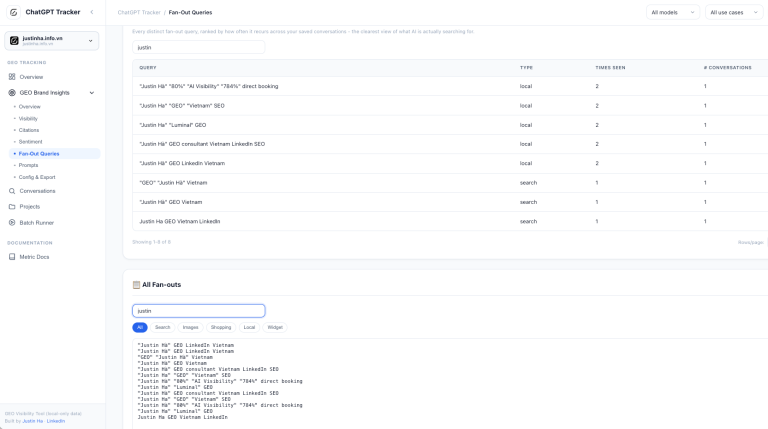Click the "Justin Hà" GEO Vietnam table row
Image resolution: width=768 pixels, height=429 pixels.
[x=450, y=202]
